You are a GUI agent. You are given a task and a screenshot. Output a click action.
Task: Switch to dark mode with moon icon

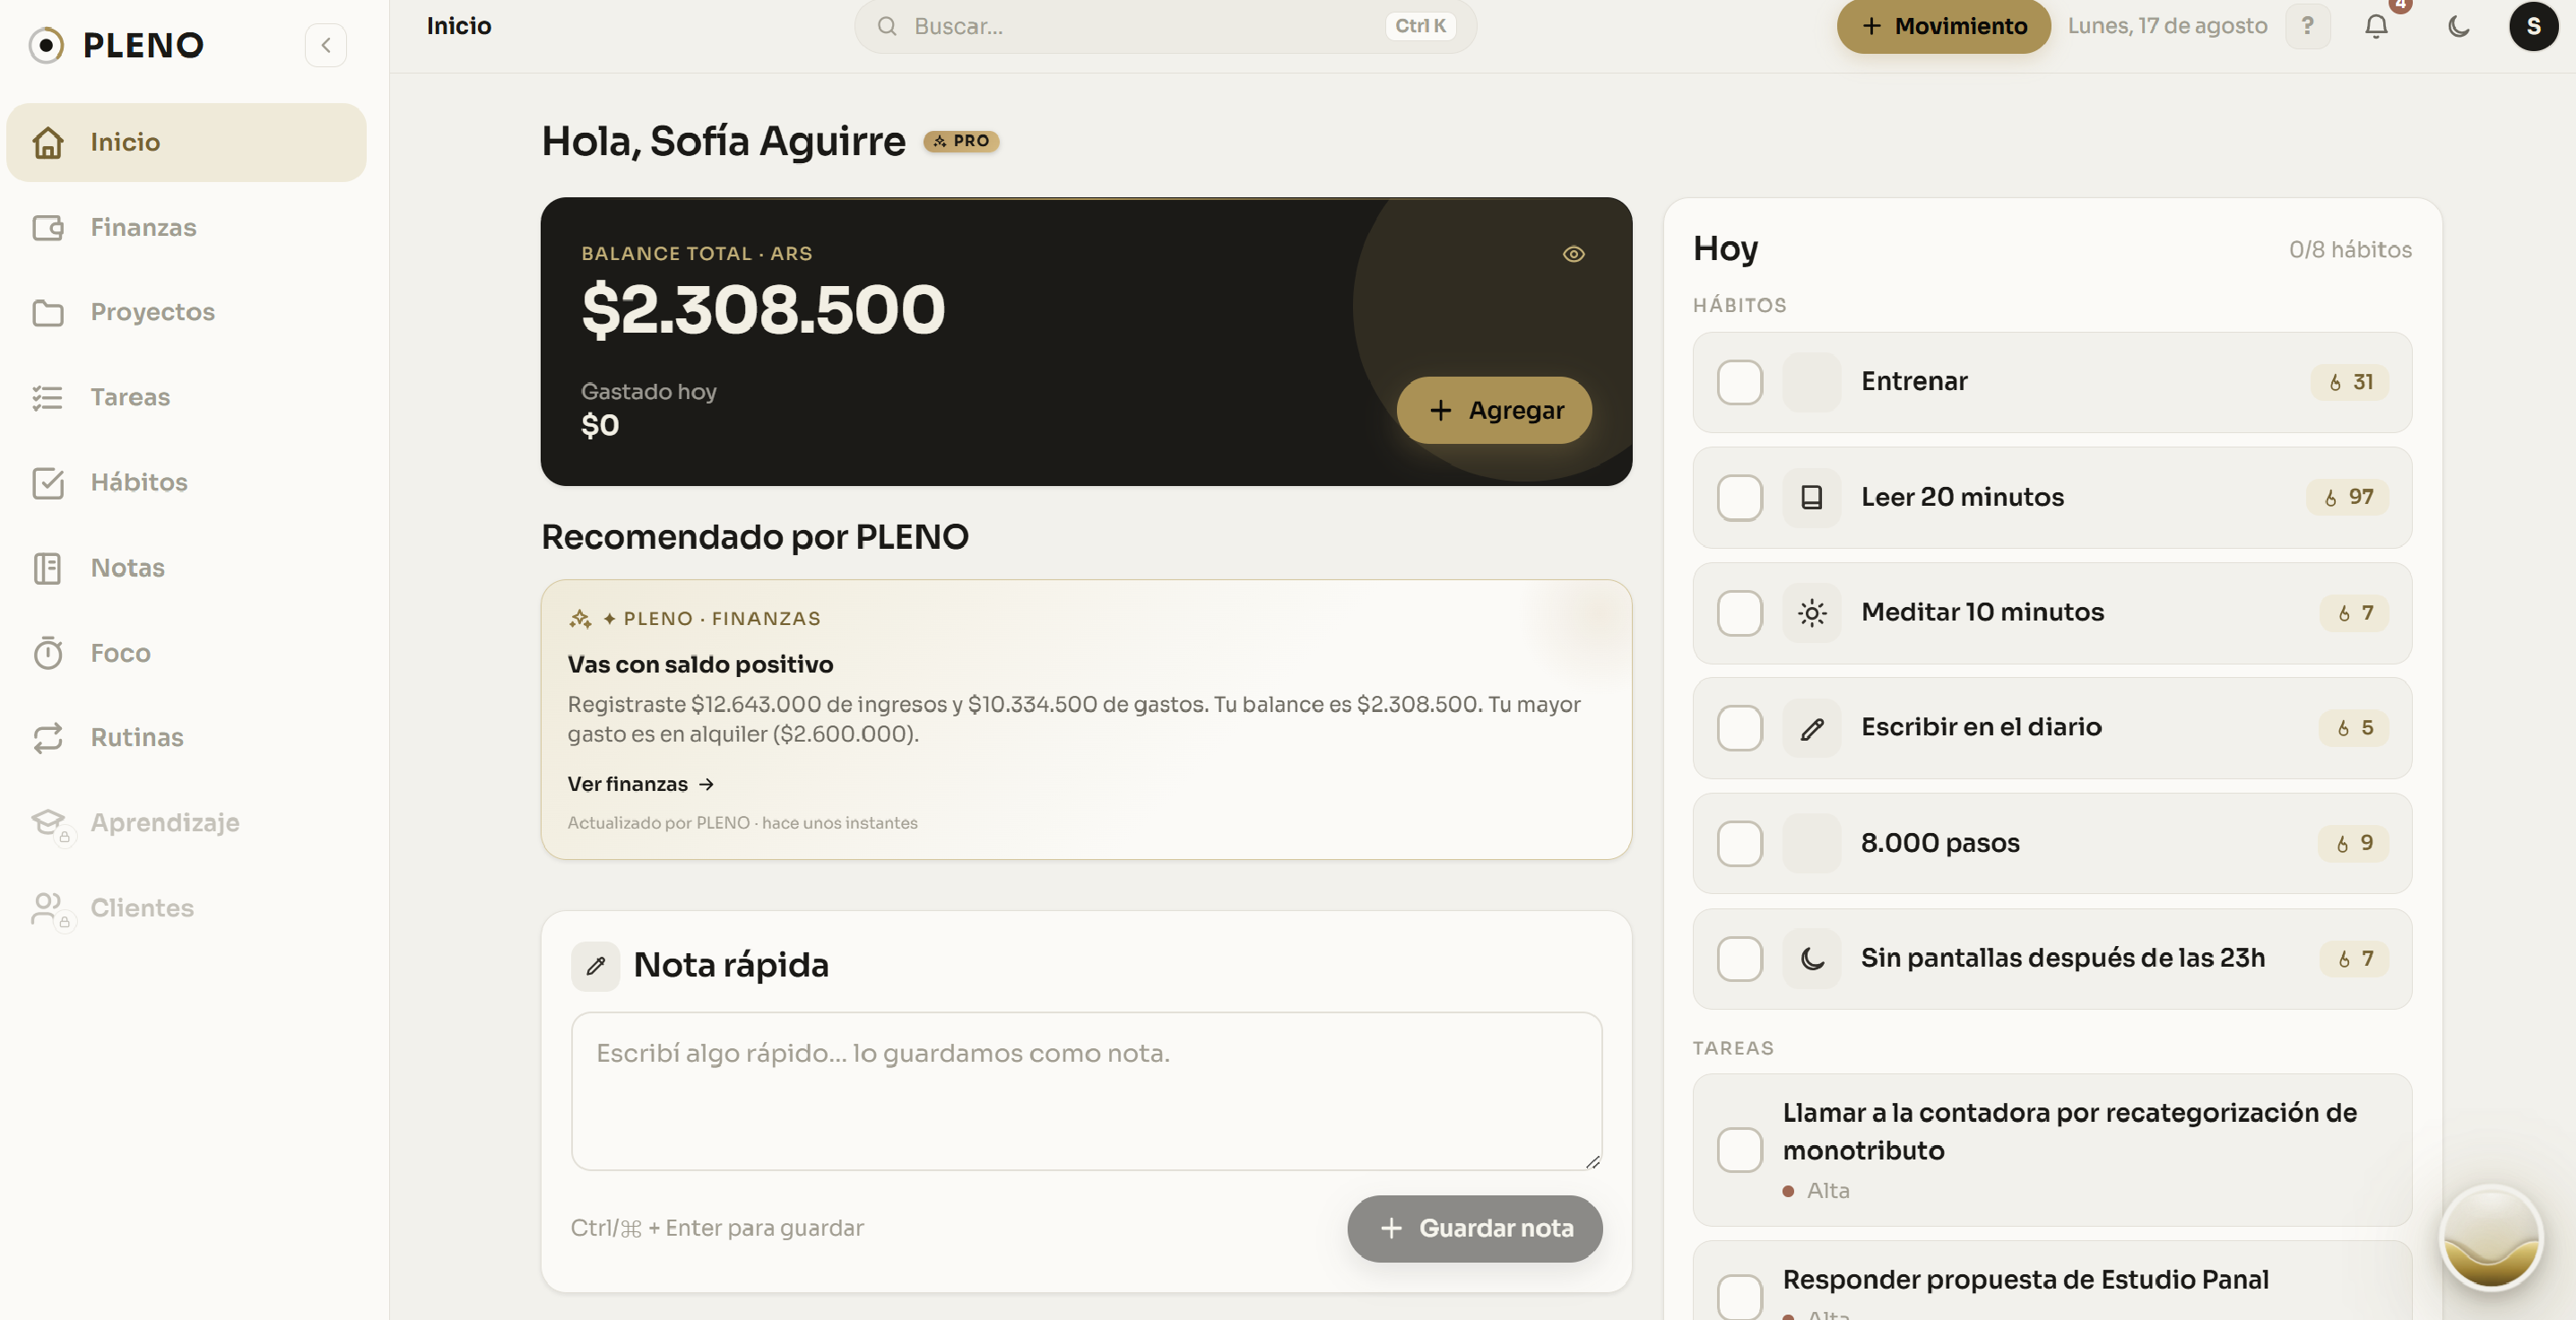pos(2458,26)
